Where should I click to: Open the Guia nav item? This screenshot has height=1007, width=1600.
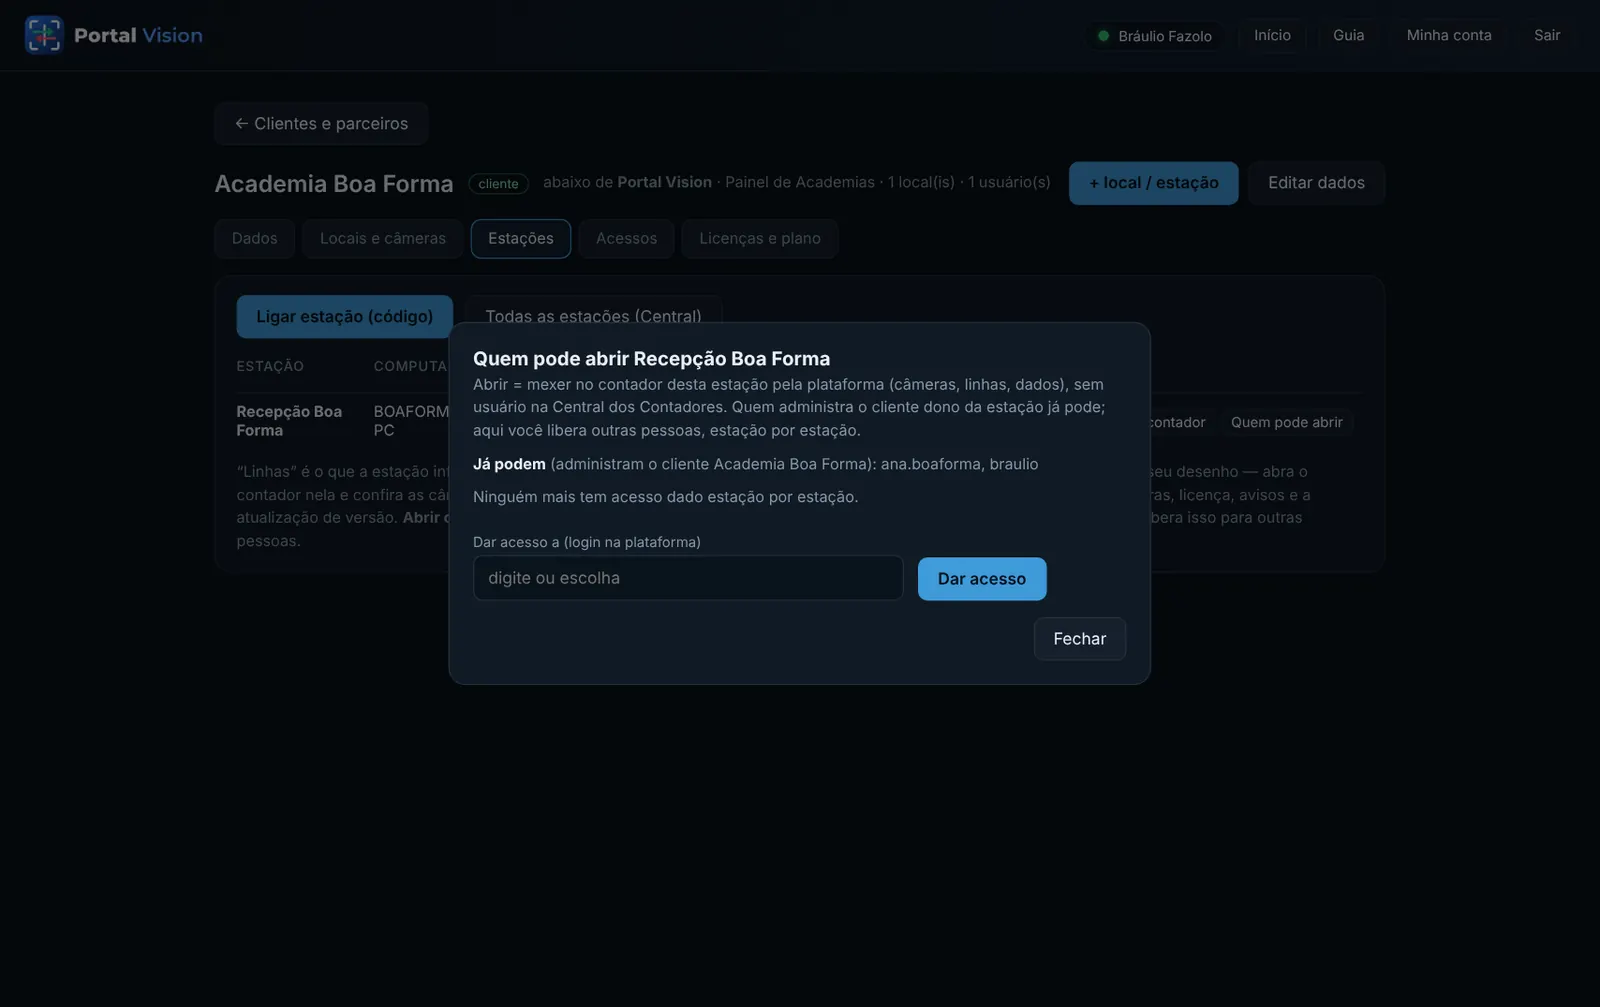tap(1348, 35)
